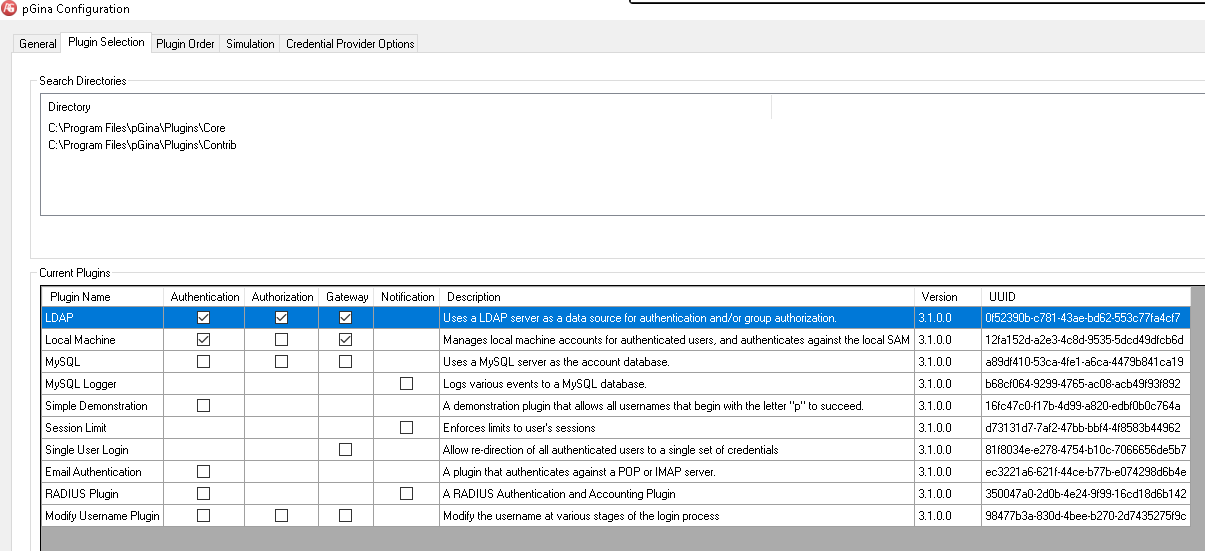Image resolution: width=1205 pixels, height=551 pixels.
Task: Select the Plugins\Core search directory
Action: [137, 128]
